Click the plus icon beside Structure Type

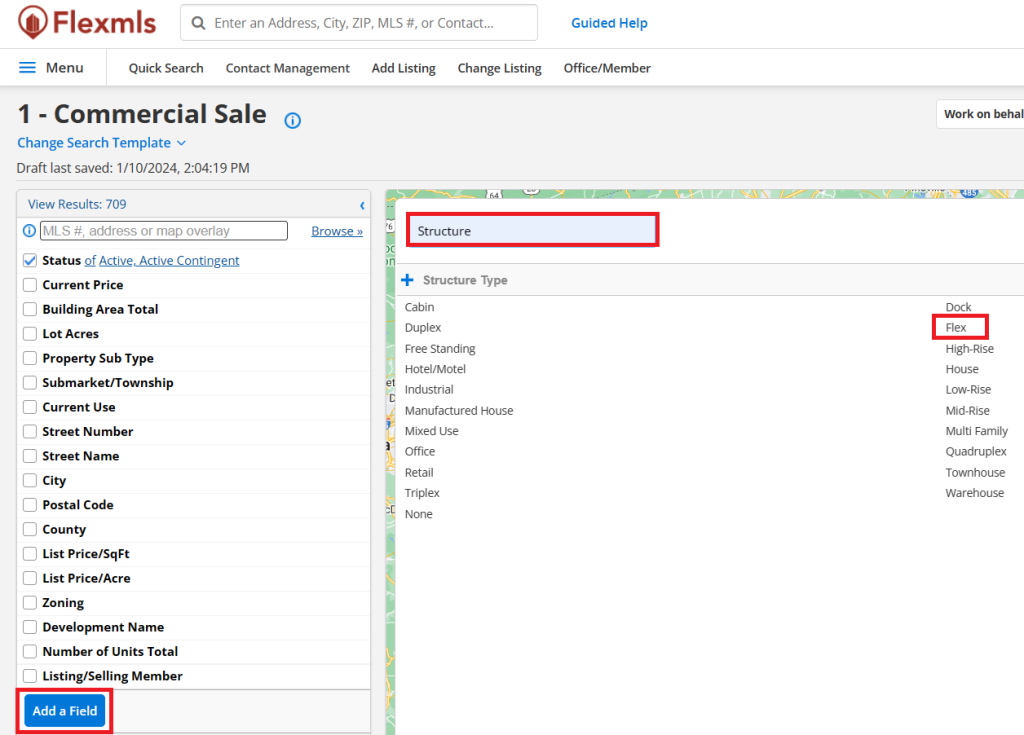point(408,280)
